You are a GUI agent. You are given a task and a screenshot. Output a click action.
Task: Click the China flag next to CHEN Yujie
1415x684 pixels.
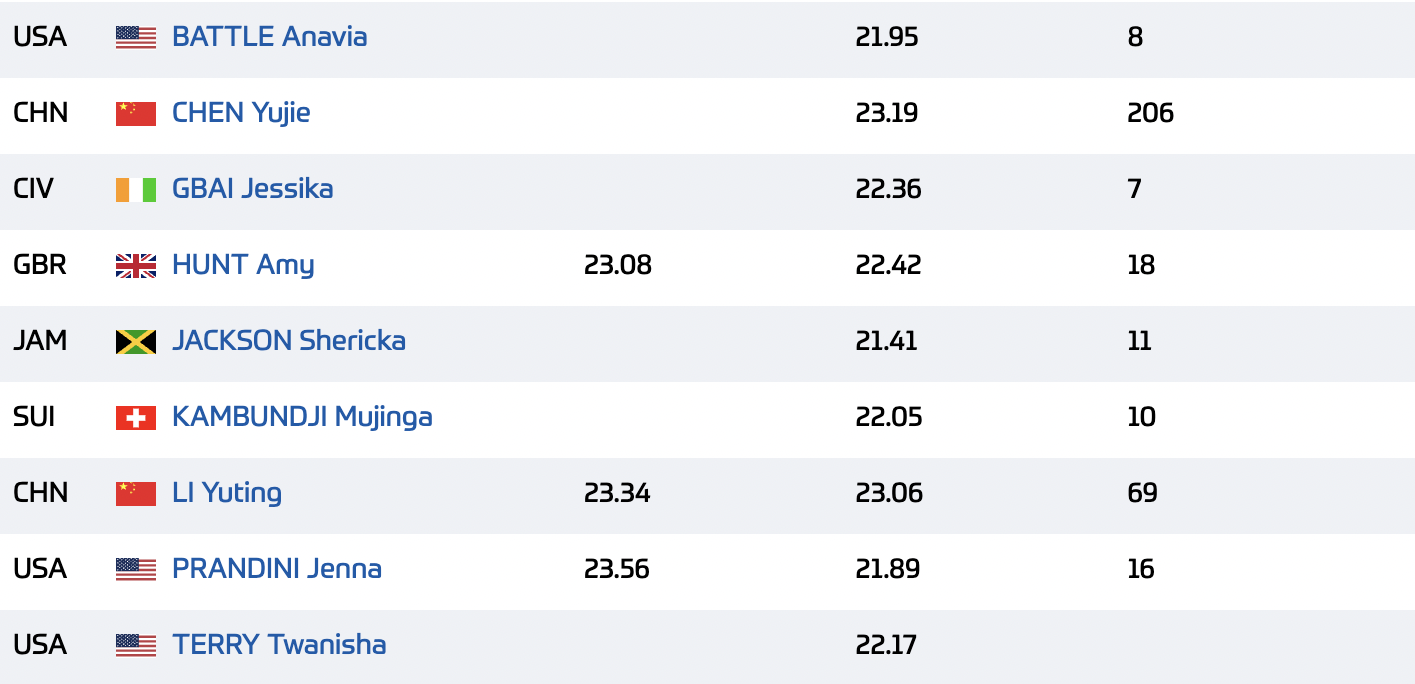coord(136,114)
